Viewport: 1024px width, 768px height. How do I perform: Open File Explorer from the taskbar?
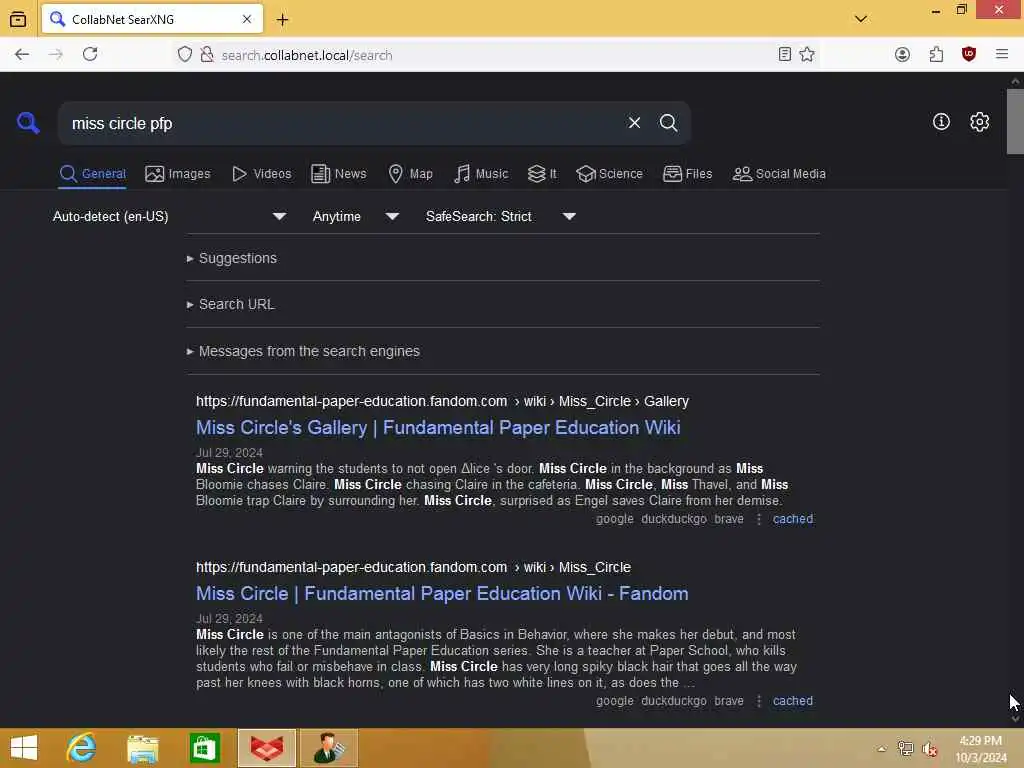[142, 748]
